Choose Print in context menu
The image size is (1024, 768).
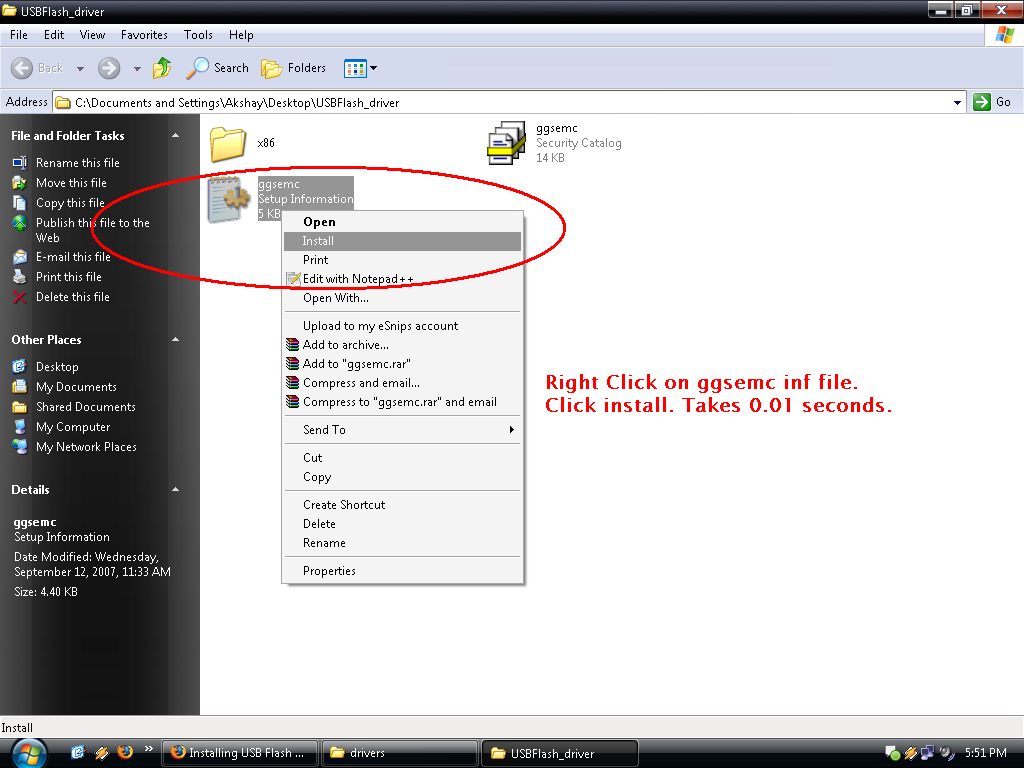coord(402,260)
